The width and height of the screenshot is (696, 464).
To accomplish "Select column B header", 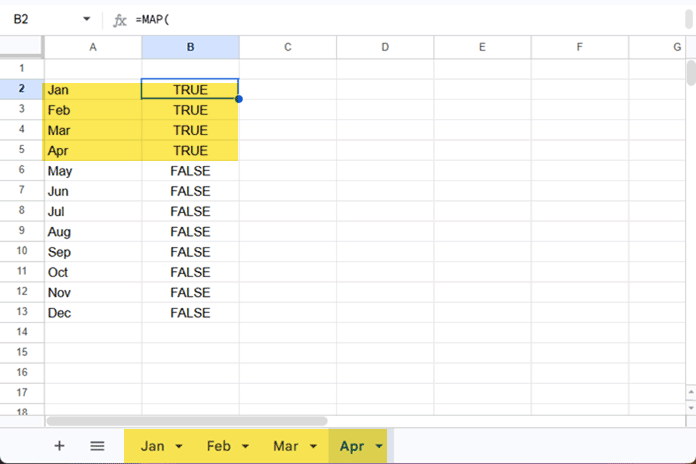I will click(x=190, y=47).
